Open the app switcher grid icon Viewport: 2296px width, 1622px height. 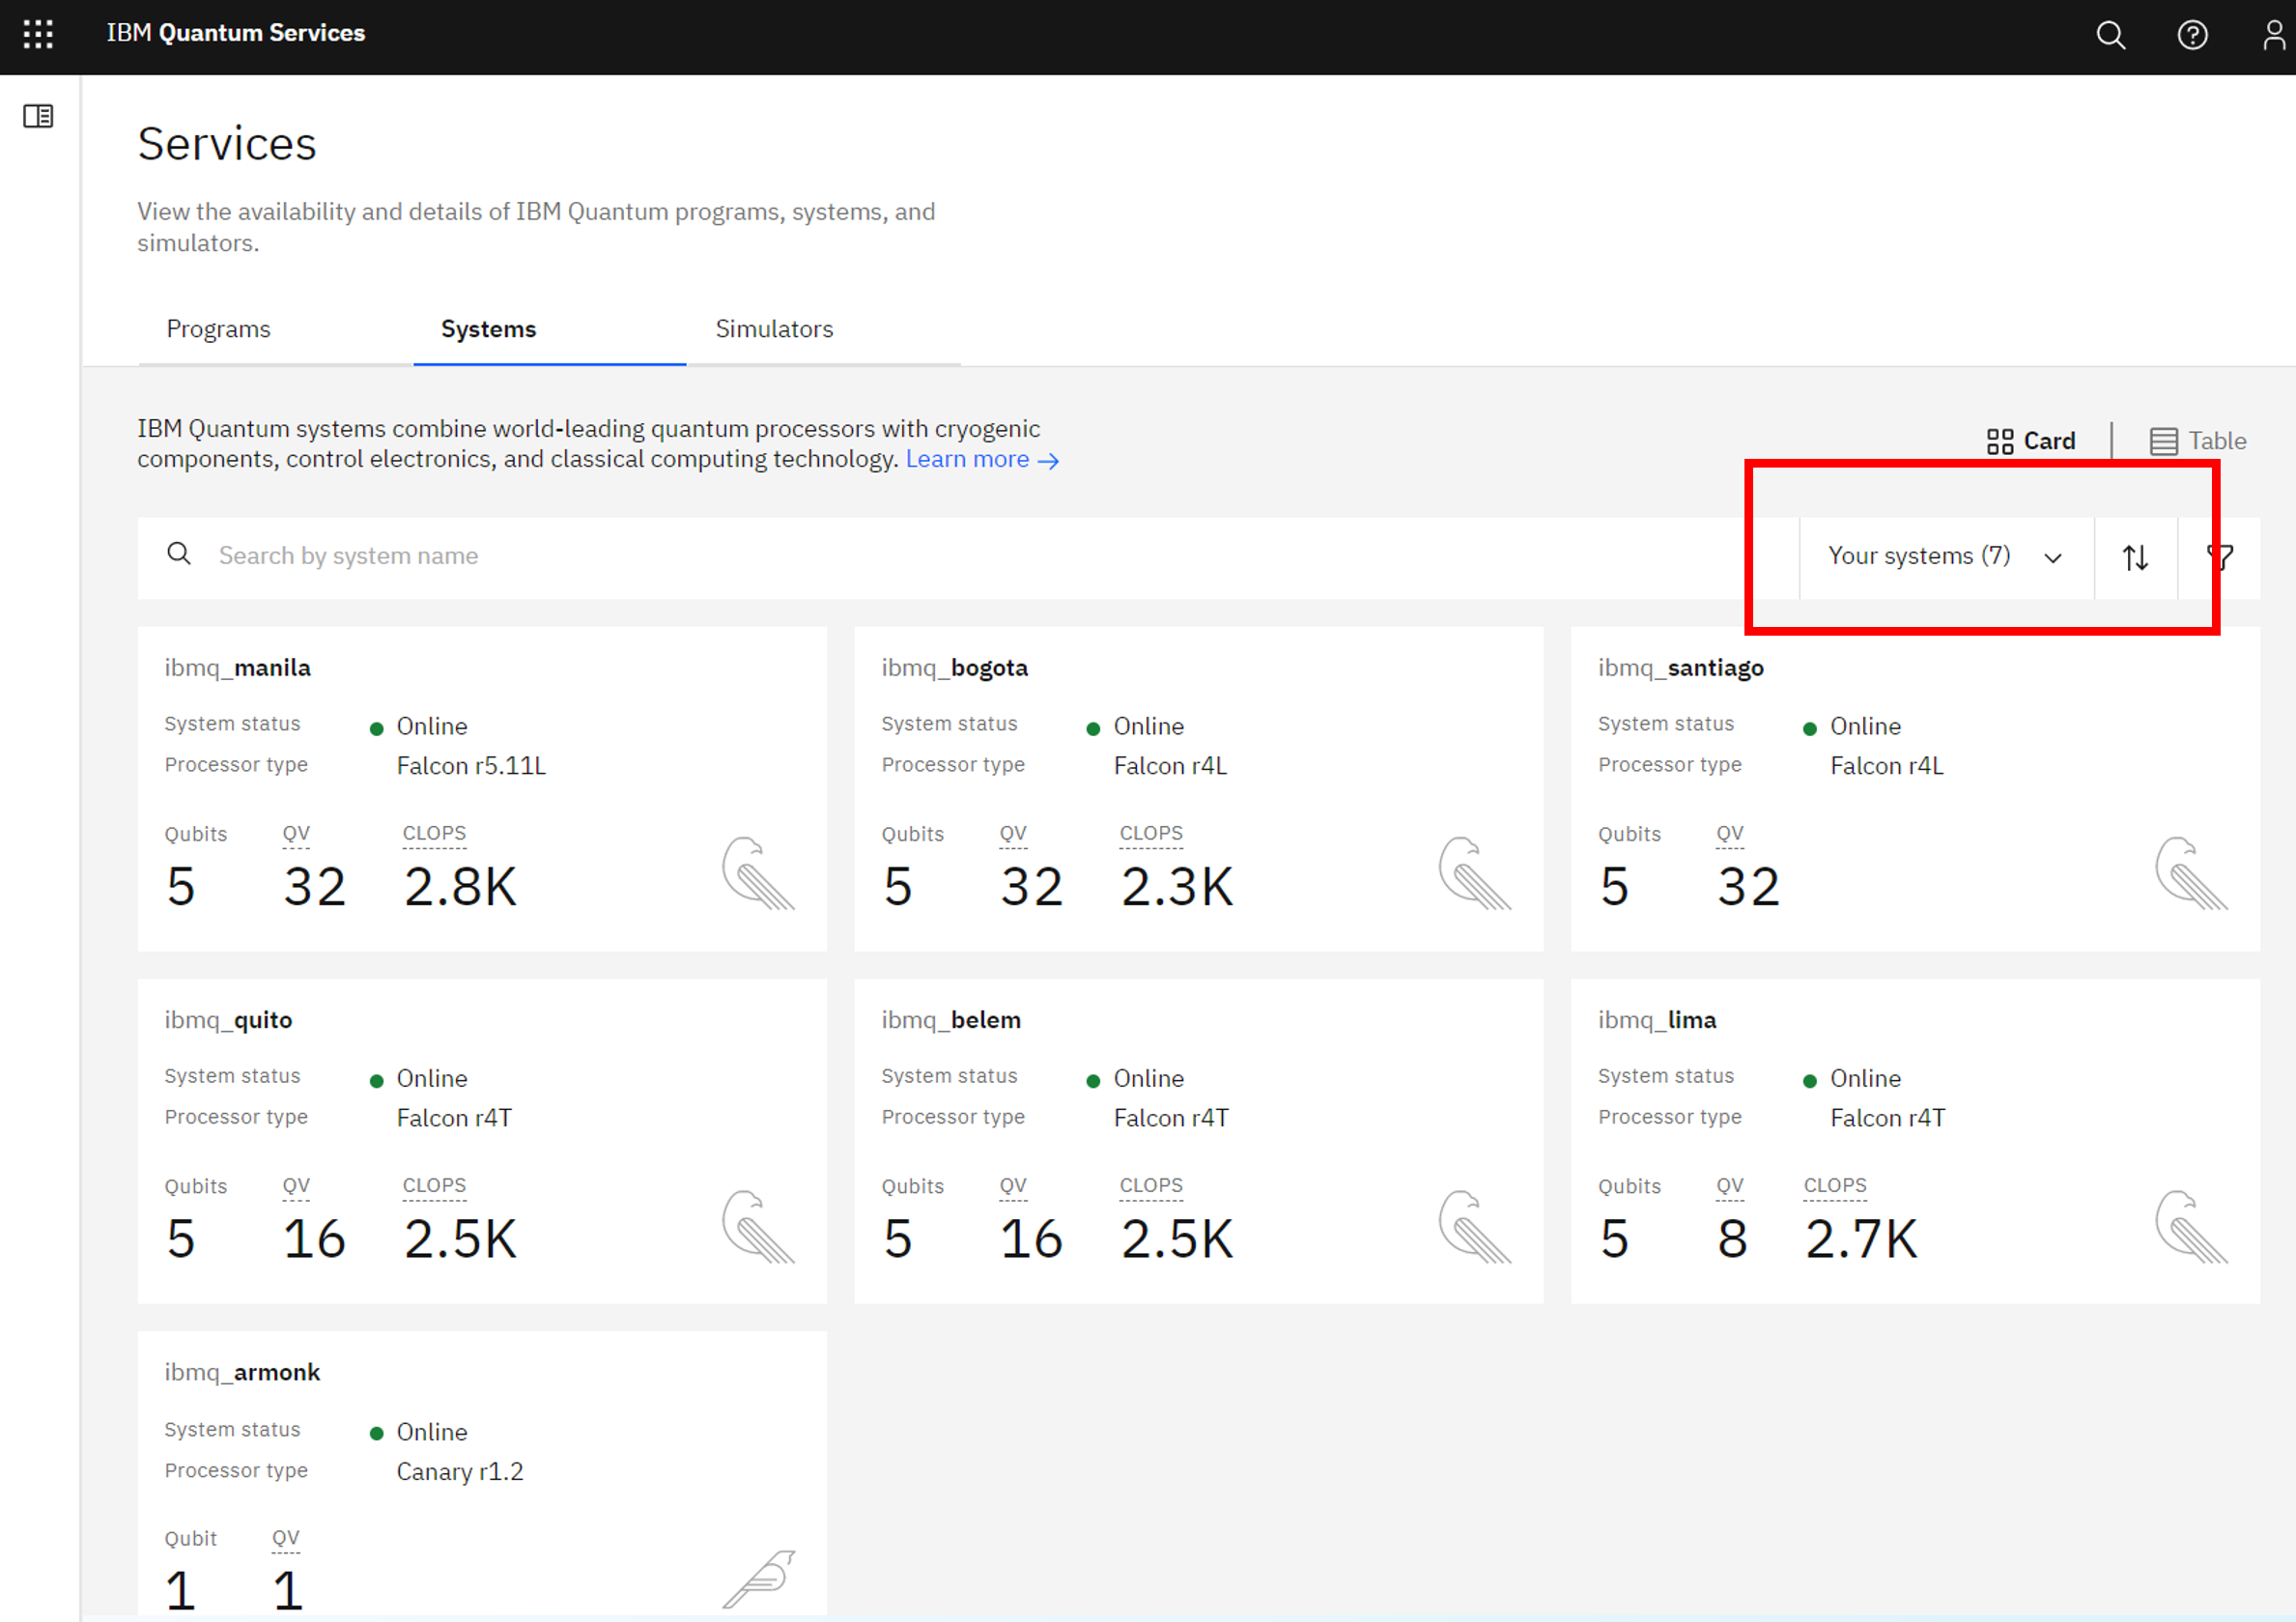(x=38, y=34)
